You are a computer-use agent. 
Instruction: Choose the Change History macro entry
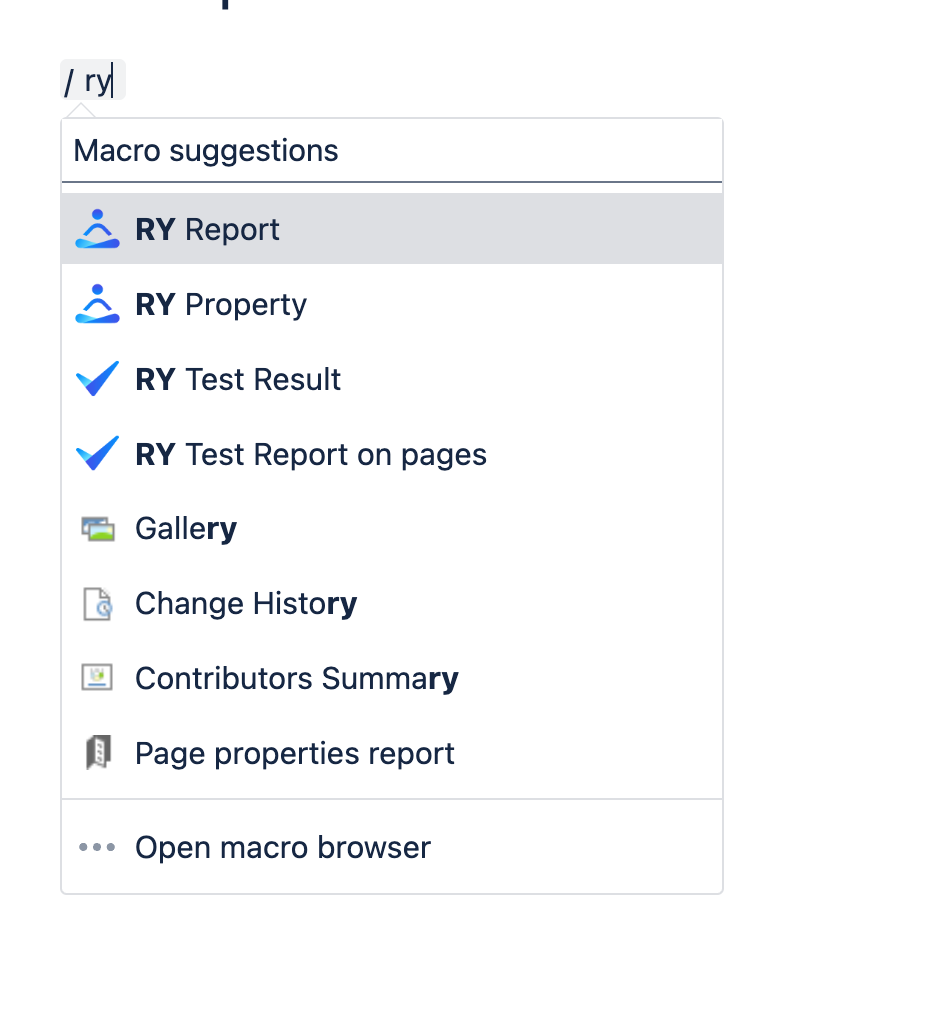246,603
